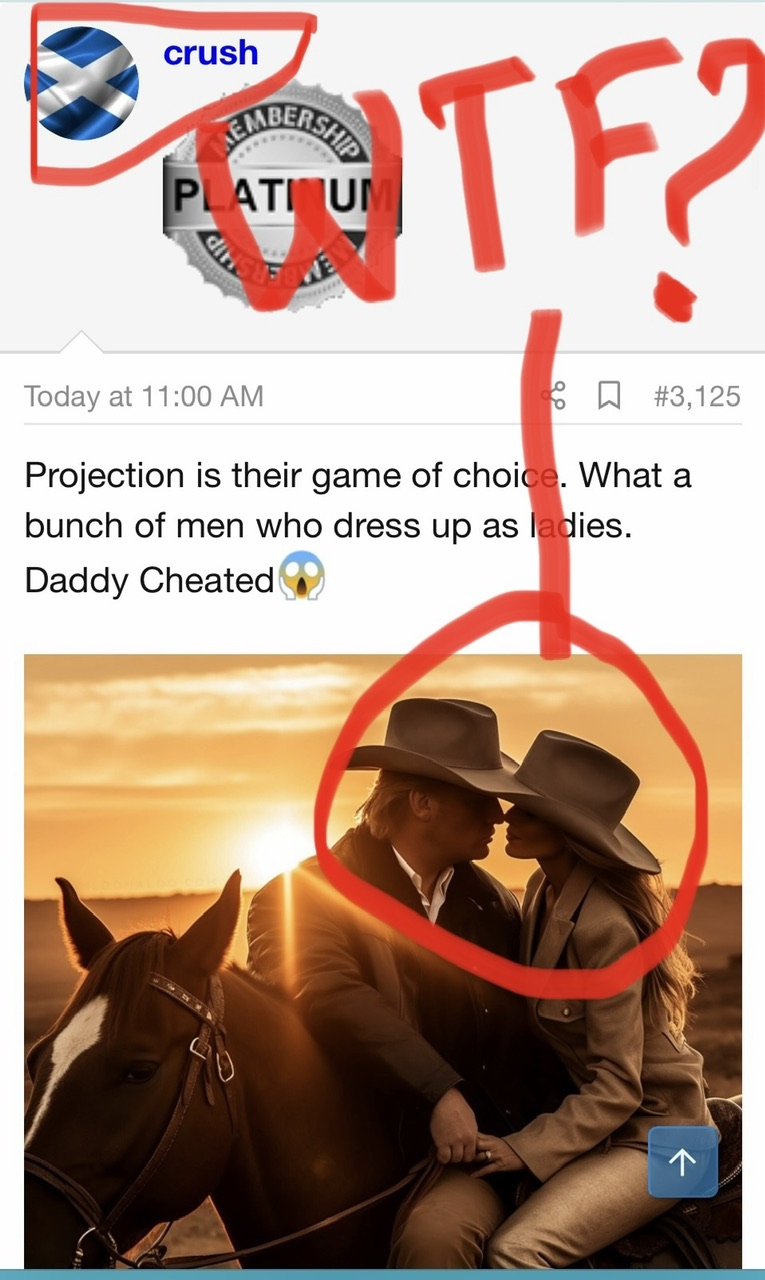This screenshot has height=1280, width=765.
Task: Tap the blue scroll-to-top arrow button
Action: pos(683,1161)
